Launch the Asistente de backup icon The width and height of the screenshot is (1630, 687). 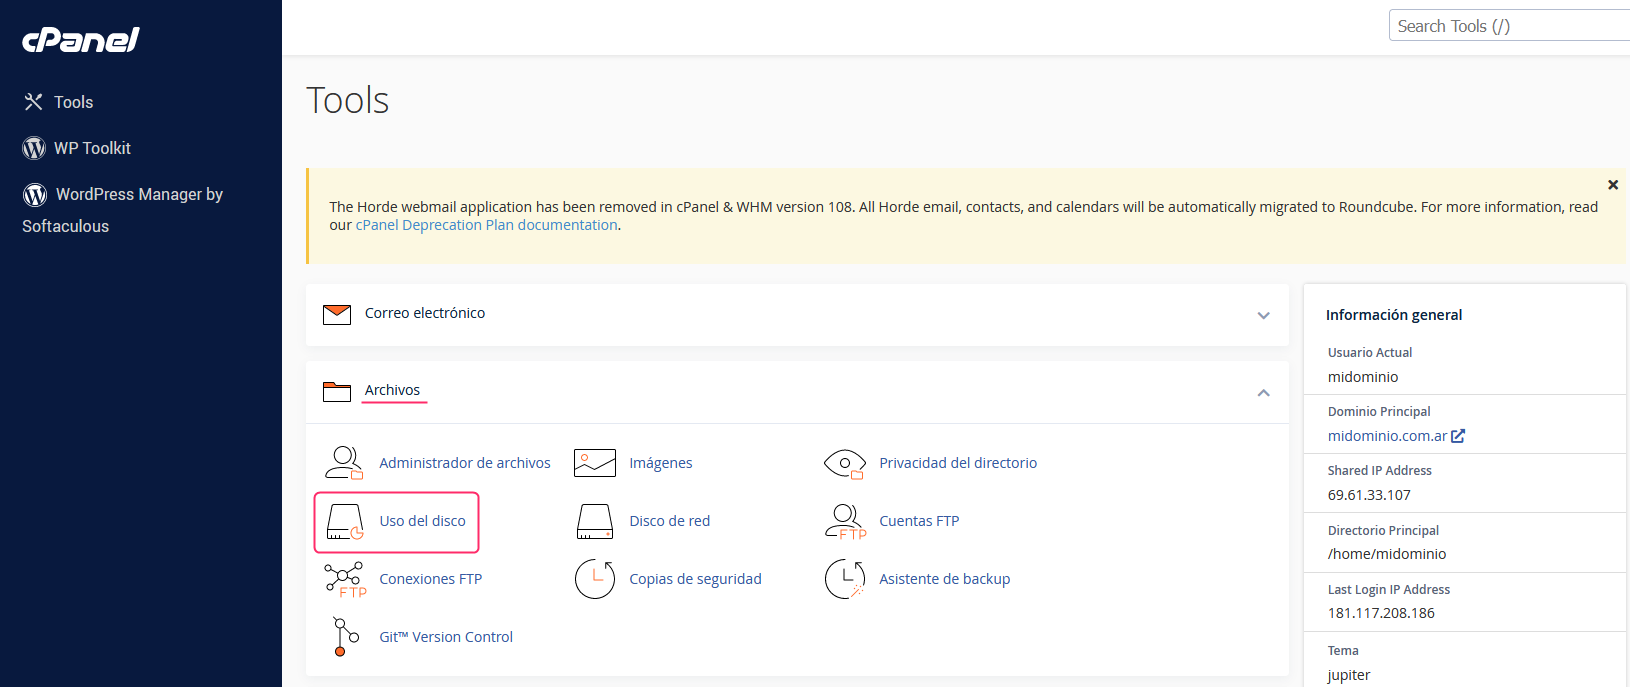pos(844,579)
